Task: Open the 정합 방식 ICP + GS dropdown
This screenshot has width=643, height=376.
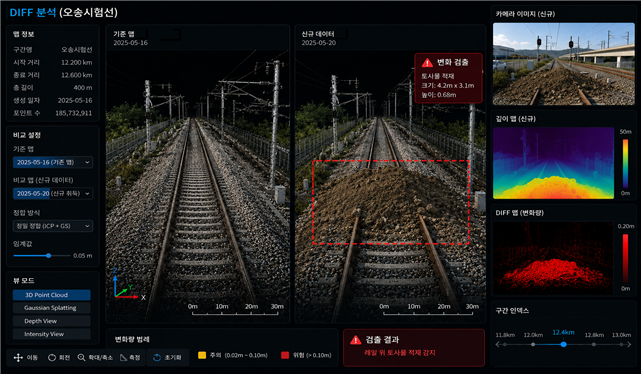Action: click(53, 226)
